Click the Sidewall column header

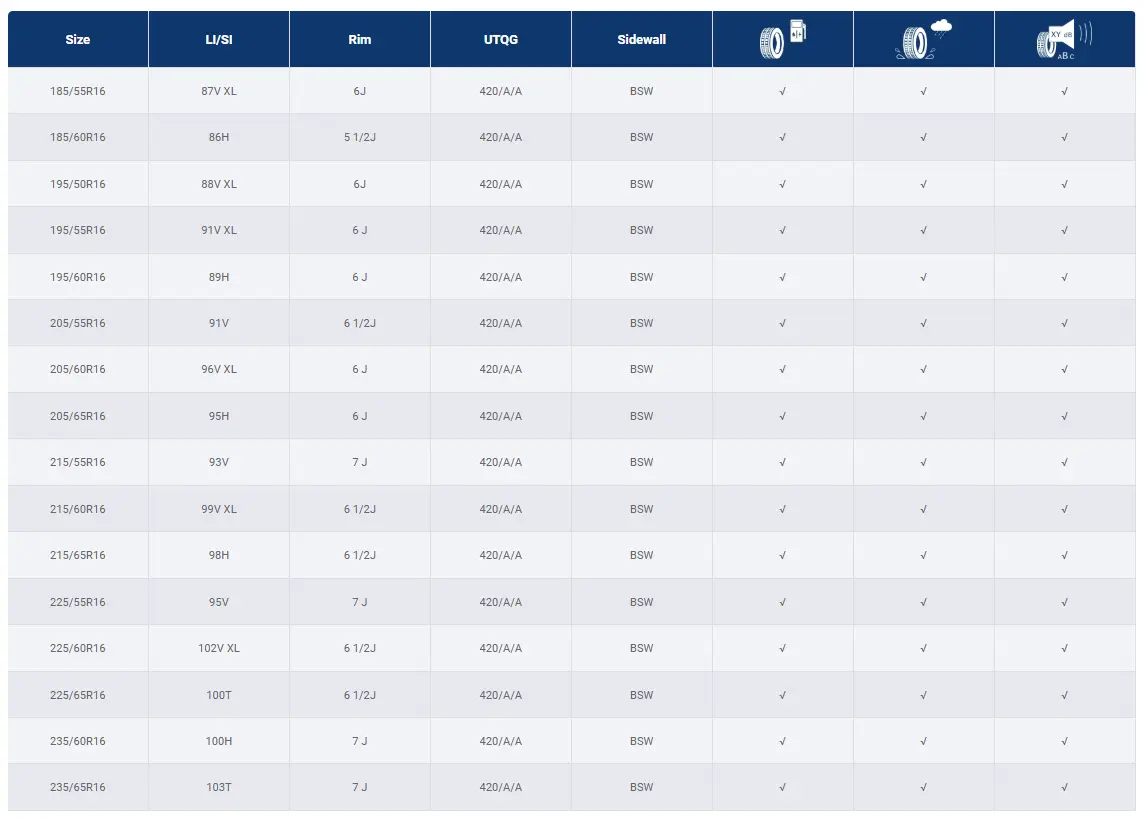coord(641,40)
